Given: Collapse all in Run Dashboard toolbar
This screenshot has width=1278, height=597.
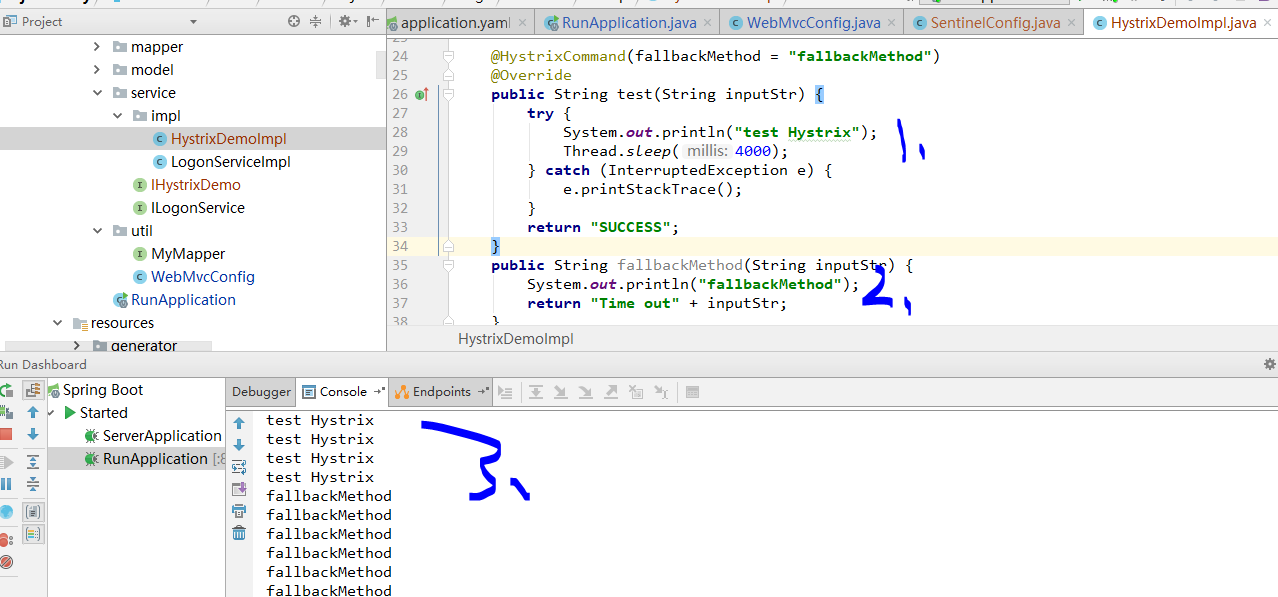Looking at the screenshot, I should [33, 484].
